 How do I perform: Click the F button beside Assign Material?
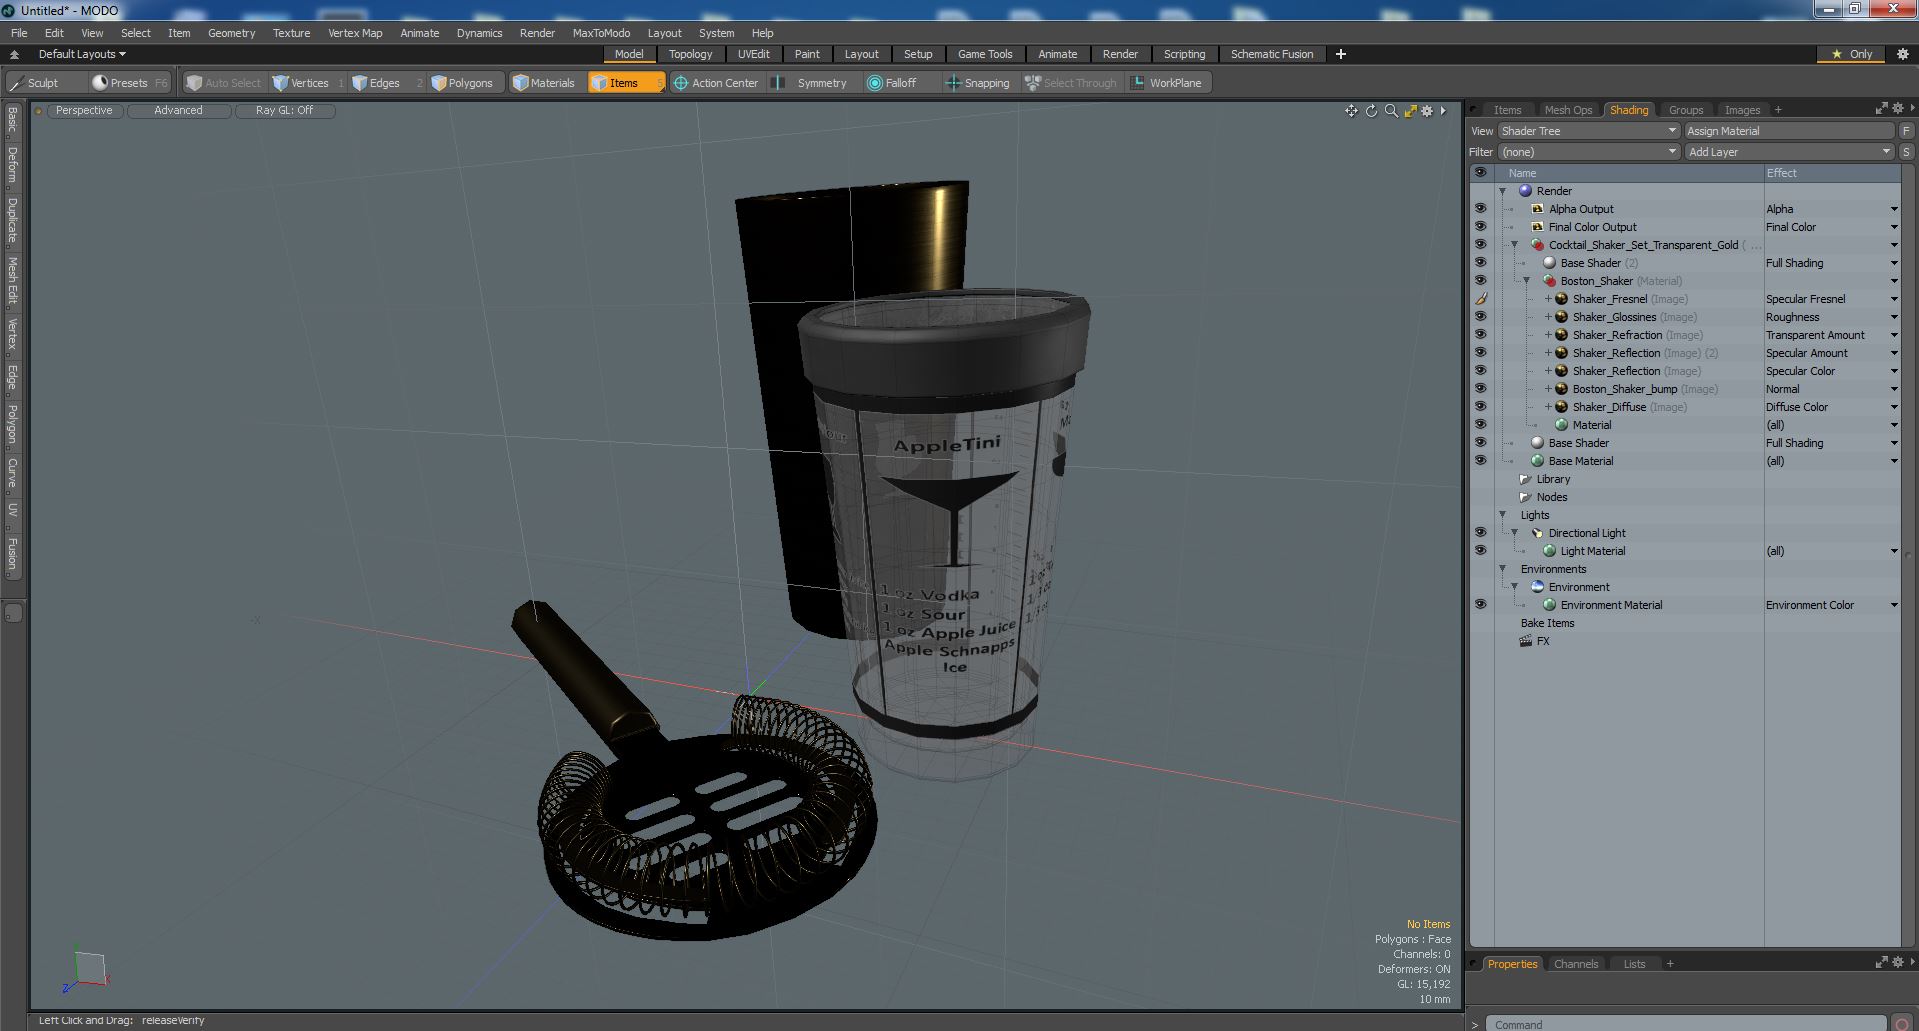pos(1906,131)
